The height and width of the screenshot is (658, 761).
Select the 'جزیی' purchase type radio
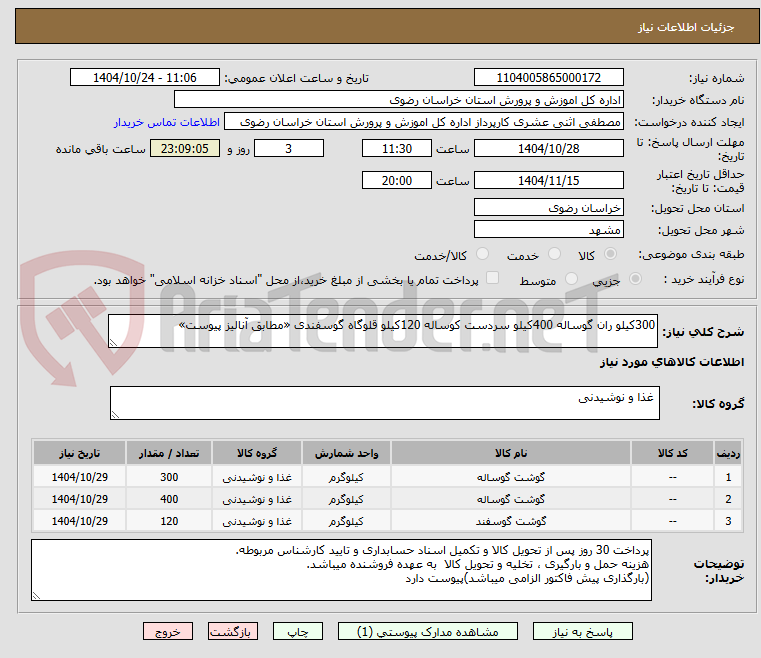[635, 279]
